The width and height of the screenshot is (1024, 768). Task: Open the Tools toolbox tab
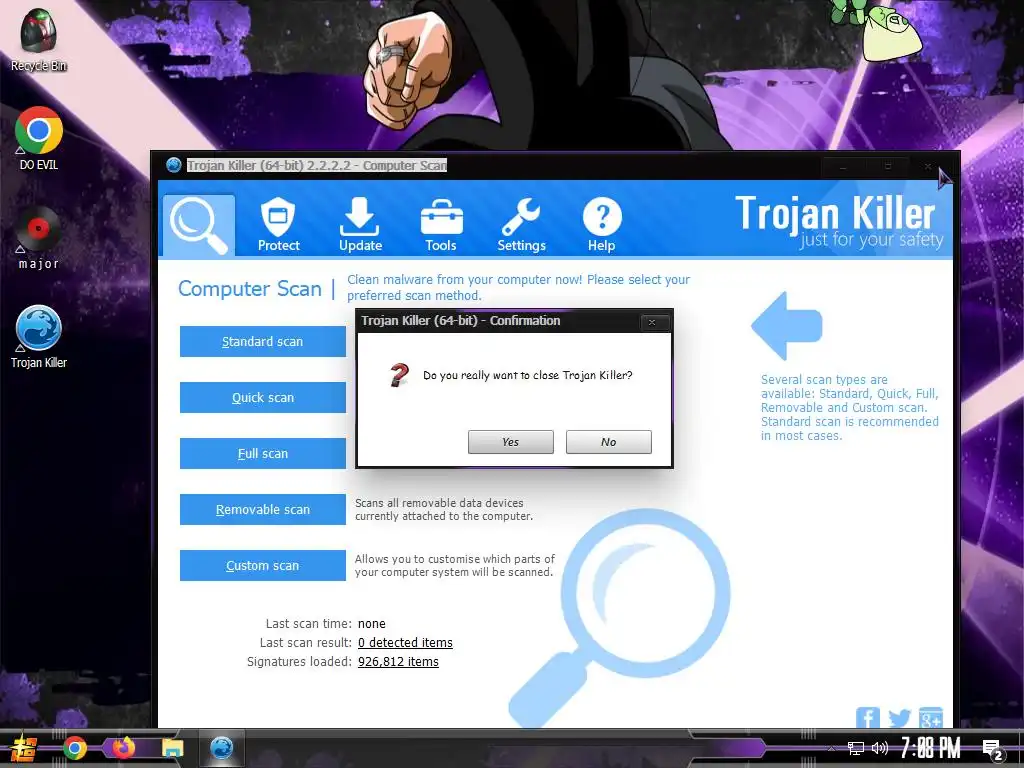pos(441,225)
